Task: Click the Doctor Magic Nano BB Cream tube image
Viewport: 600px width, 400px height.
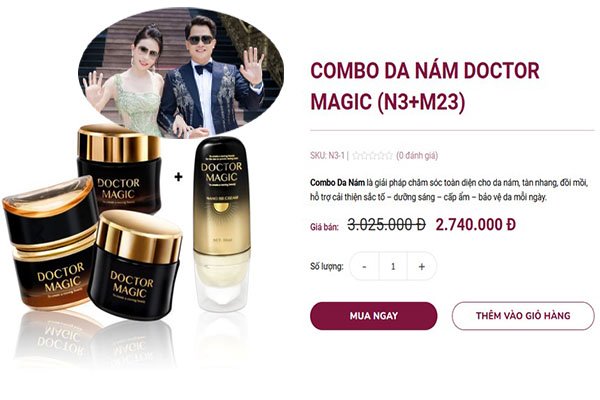Action: coord(222,224)
